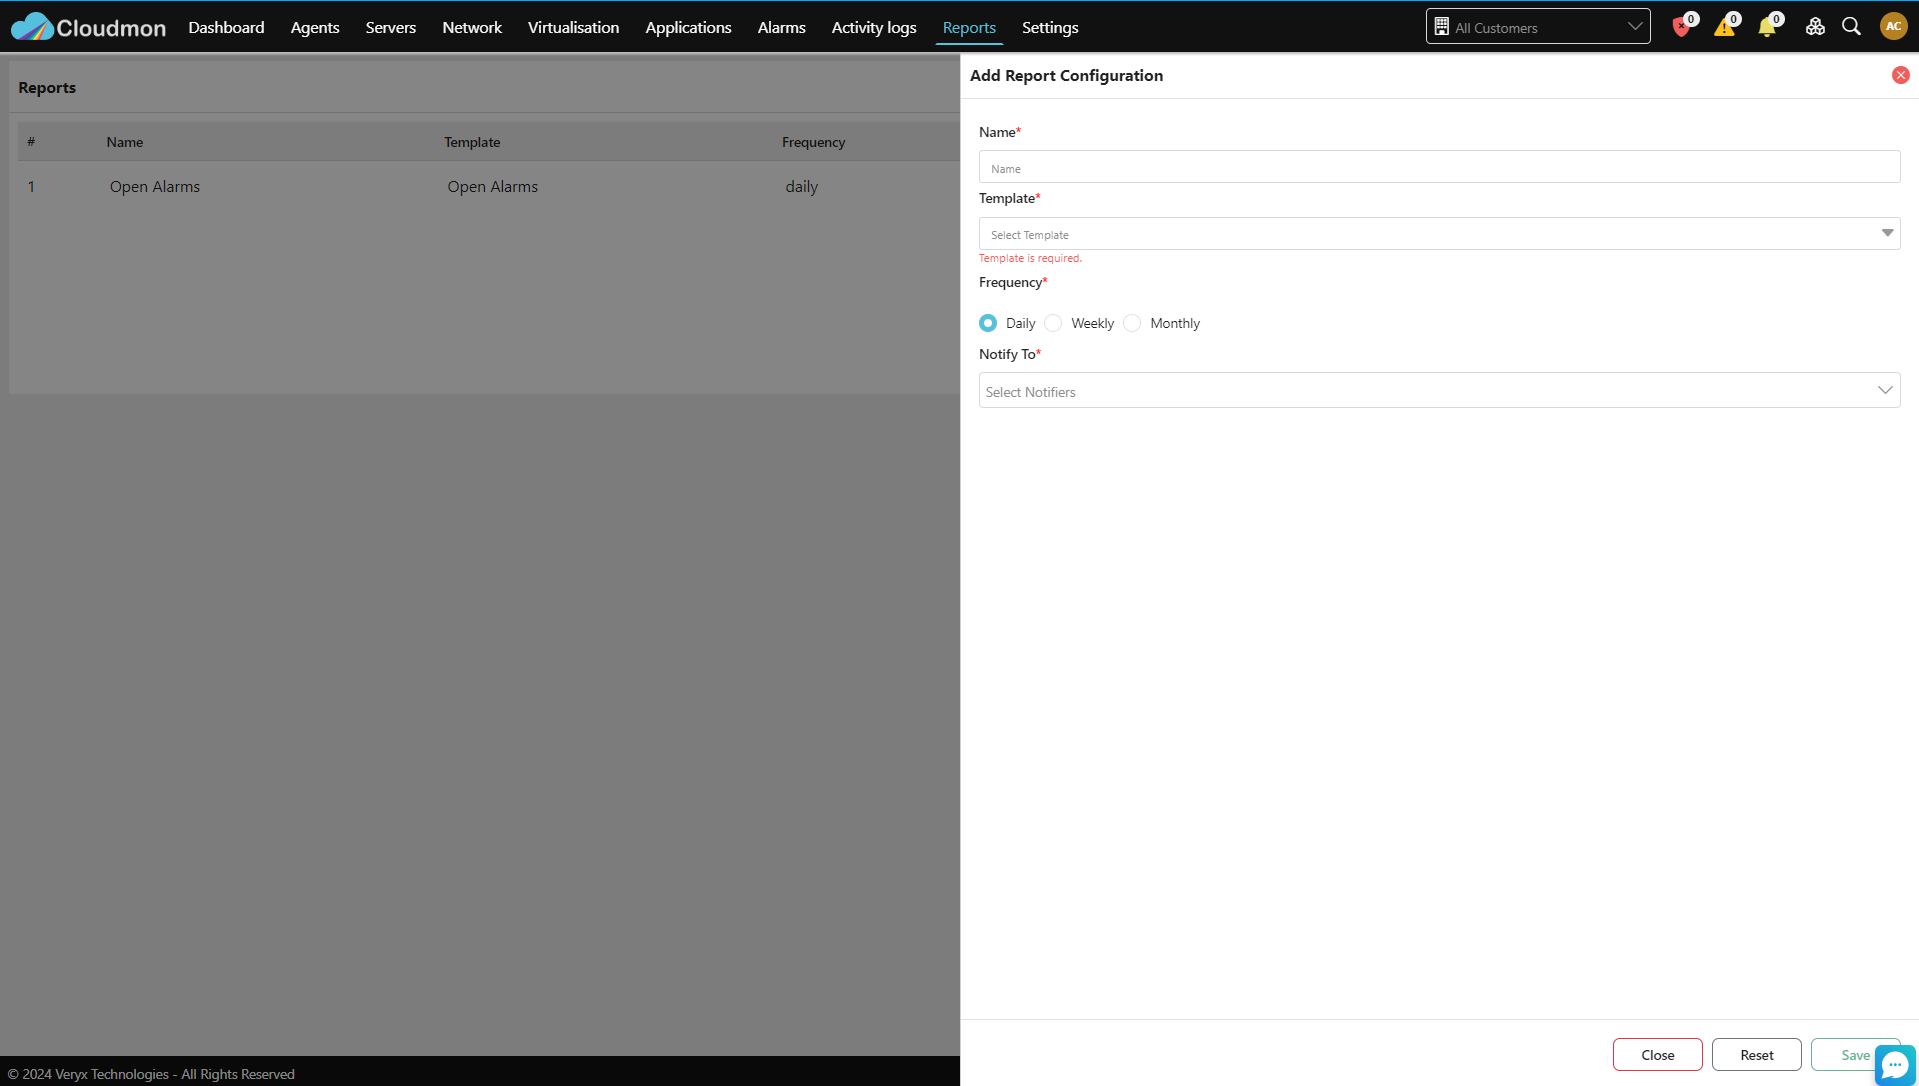
Task: Click the Cloudmon logo
Action: (88, 27)
